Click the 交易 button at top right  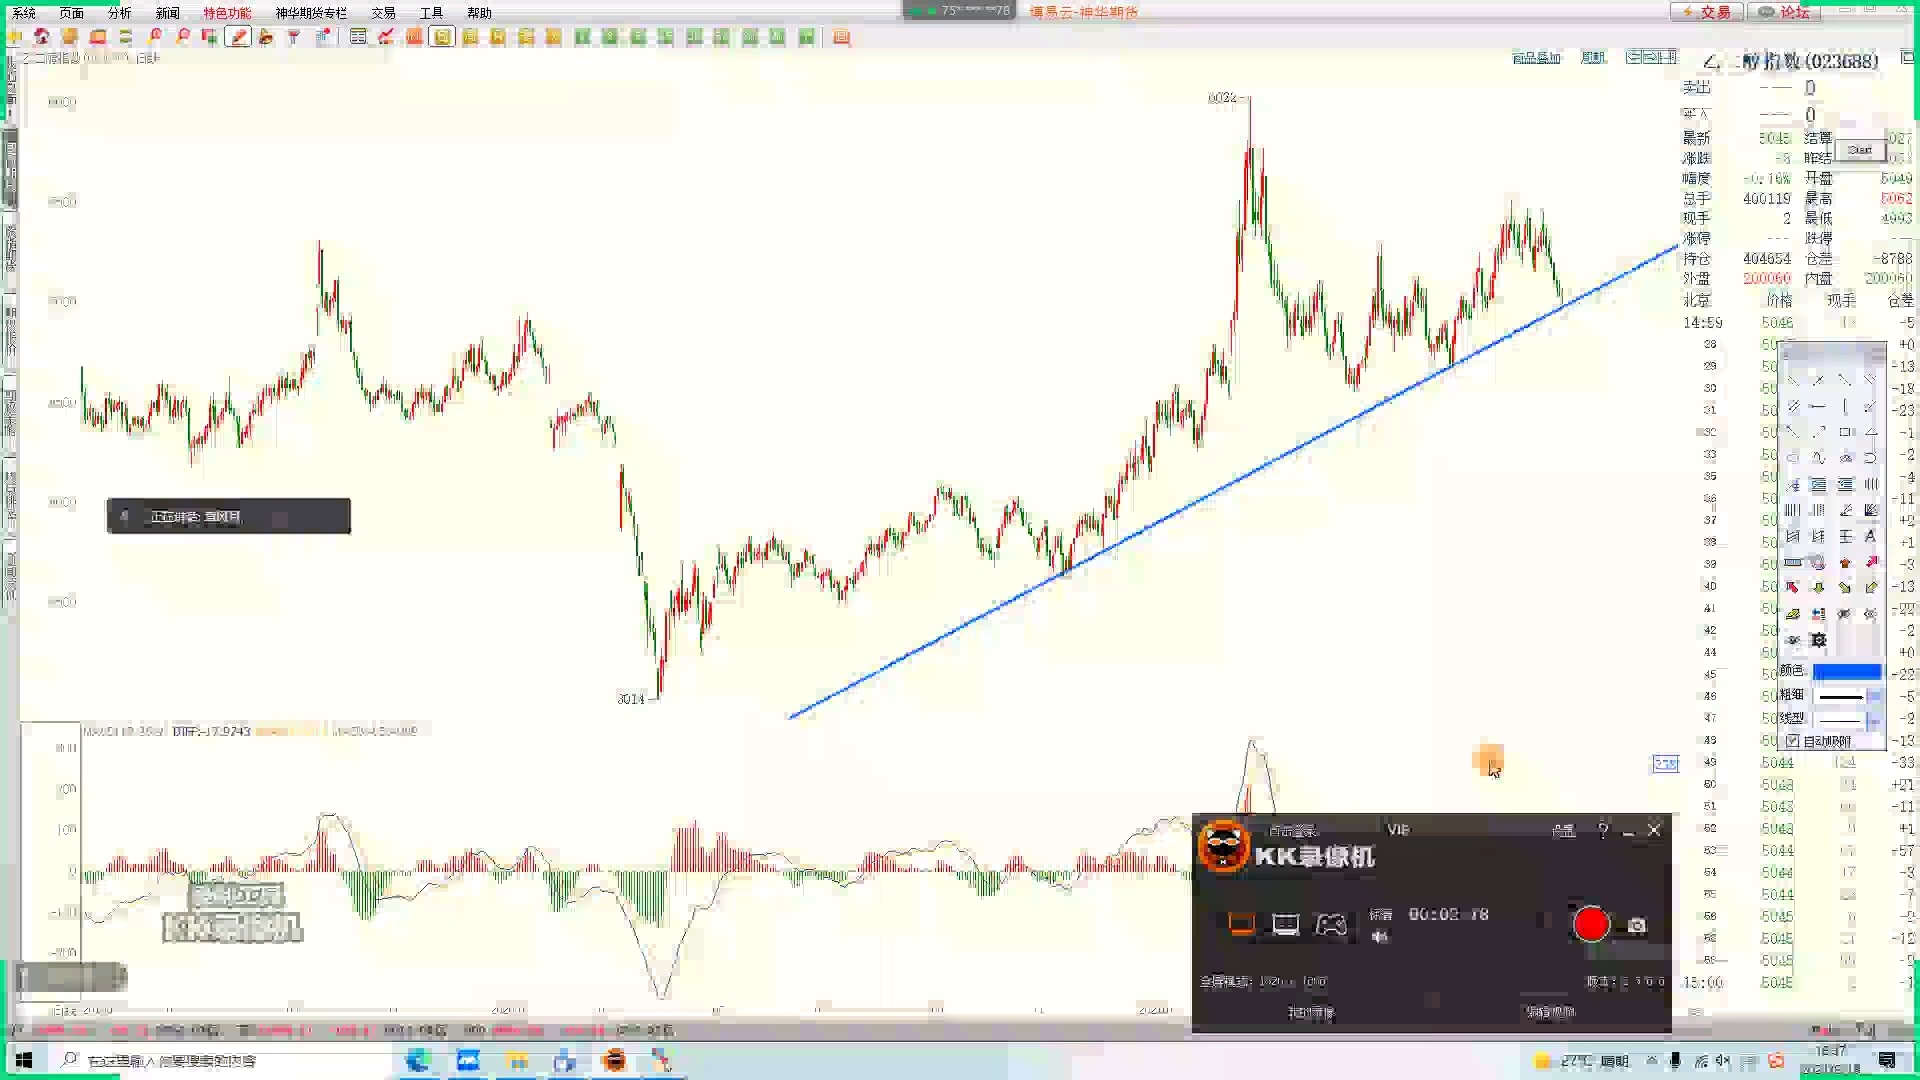(x=1707, y=12)
